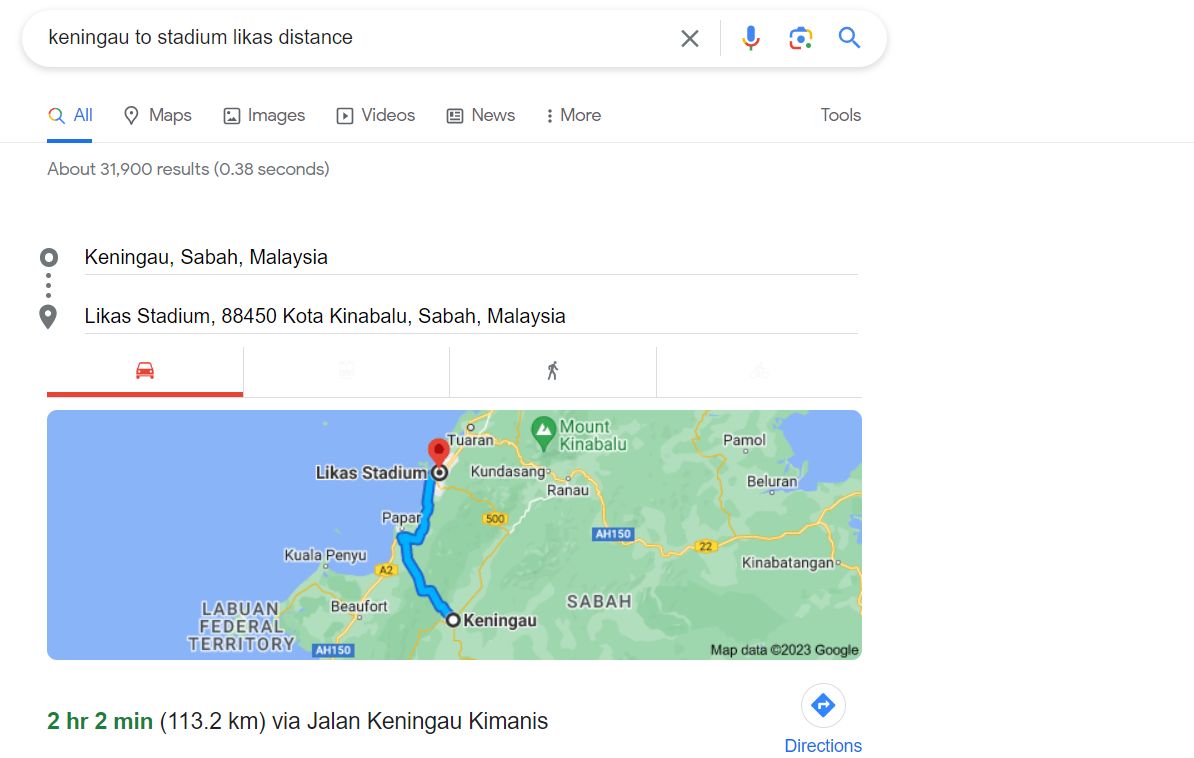1194x758 pixels.
Task: Open the News results tab
Action: pos(480,115)
